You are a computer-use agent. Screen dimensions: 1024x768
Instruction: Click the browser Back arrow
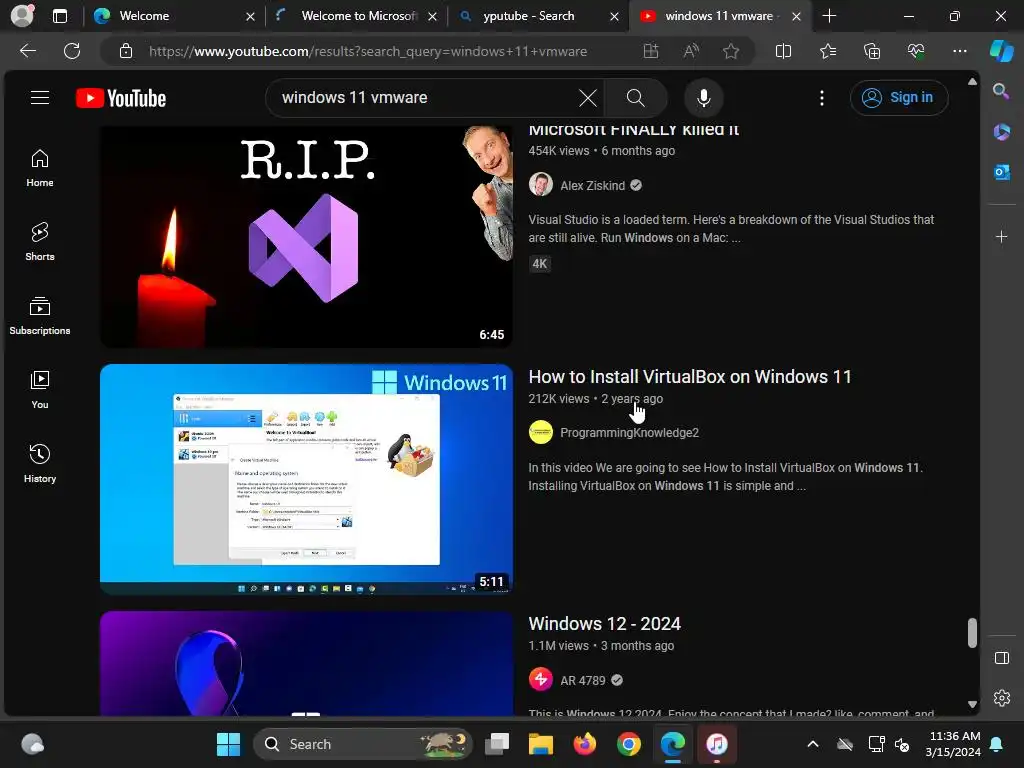27,51
